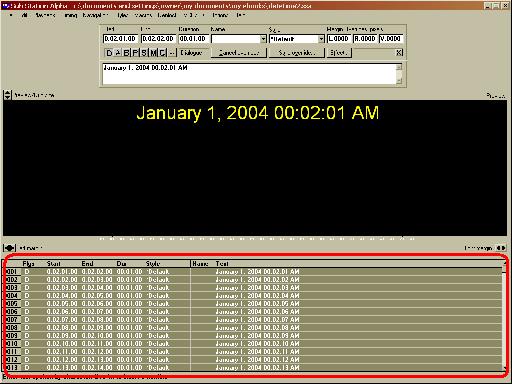512x384 pixels.
Task: Click the dash button next to the C button
Action: pyautogui.click(x=172, y=53)
